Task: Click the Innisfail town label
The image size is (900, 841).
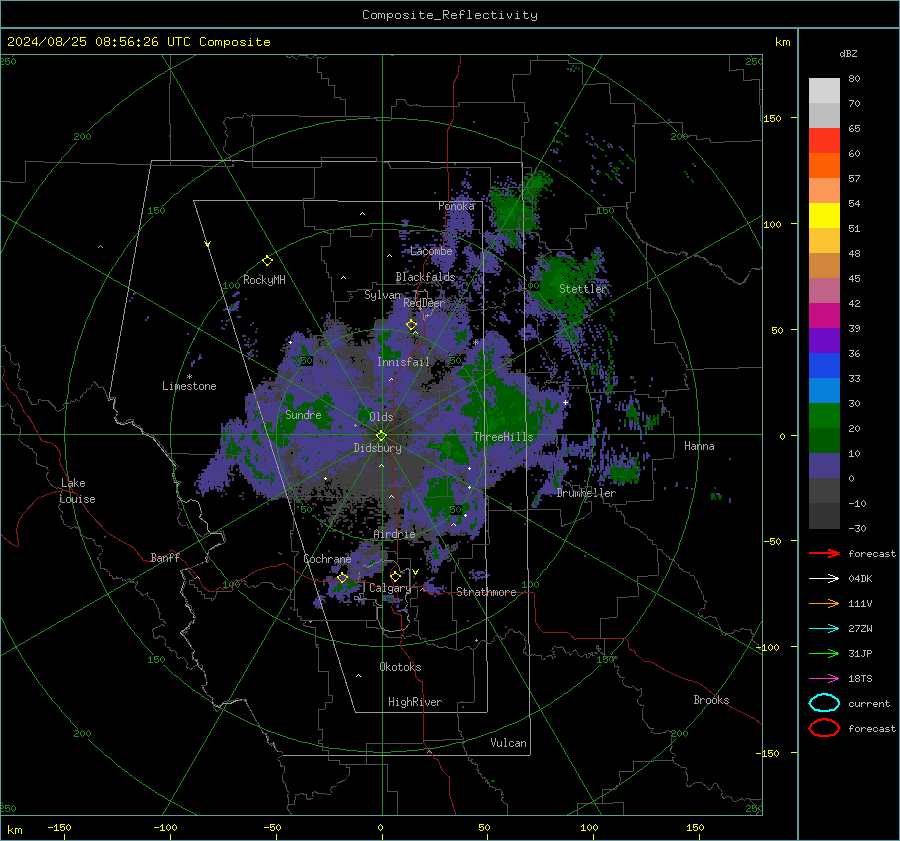Action: click(x=403, y=362)
